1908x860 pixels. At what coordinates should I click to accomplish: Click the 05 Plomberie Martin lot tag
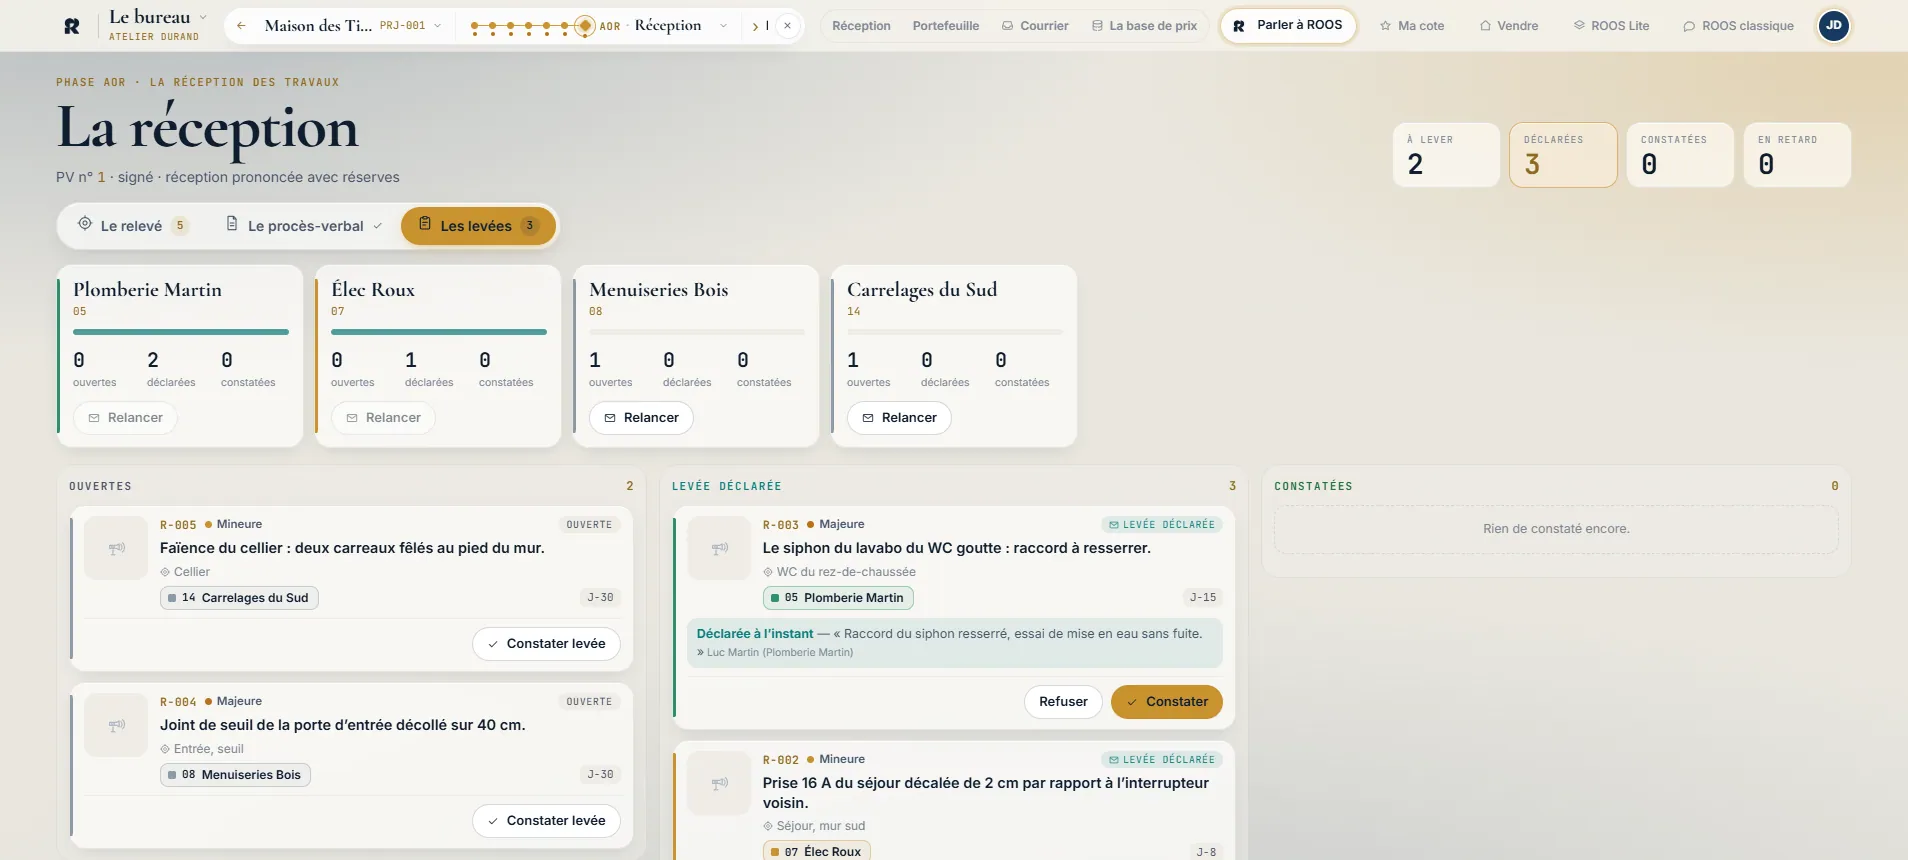coord(838,598)
